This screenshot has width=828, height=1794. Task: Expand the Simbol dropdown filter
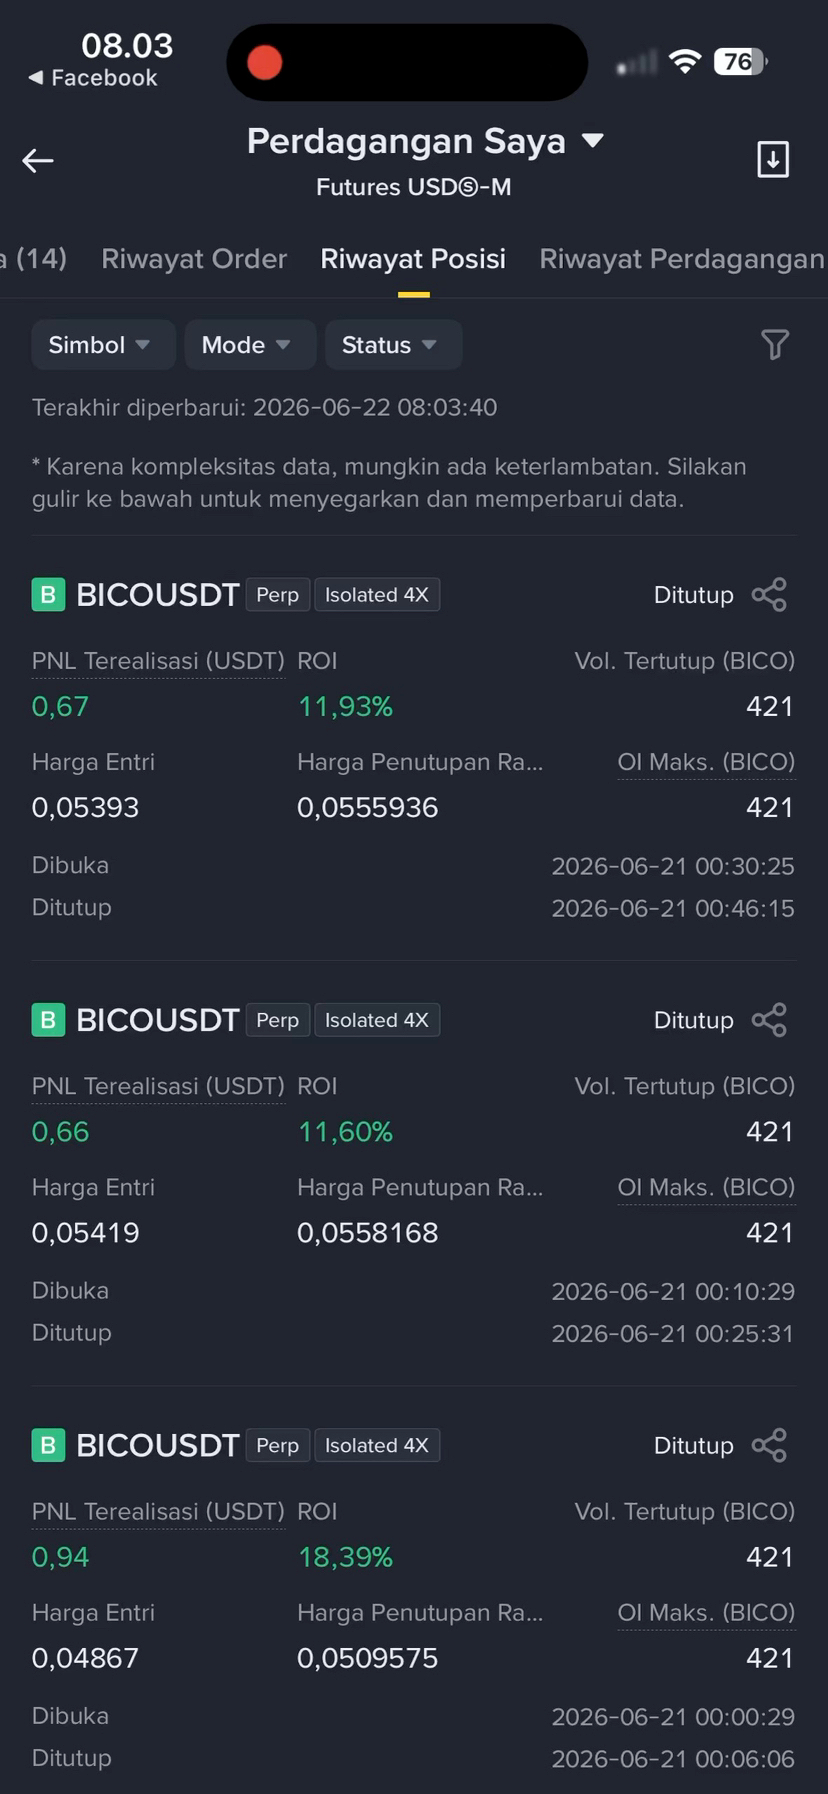pyautogui.click(x=103, y=345)
